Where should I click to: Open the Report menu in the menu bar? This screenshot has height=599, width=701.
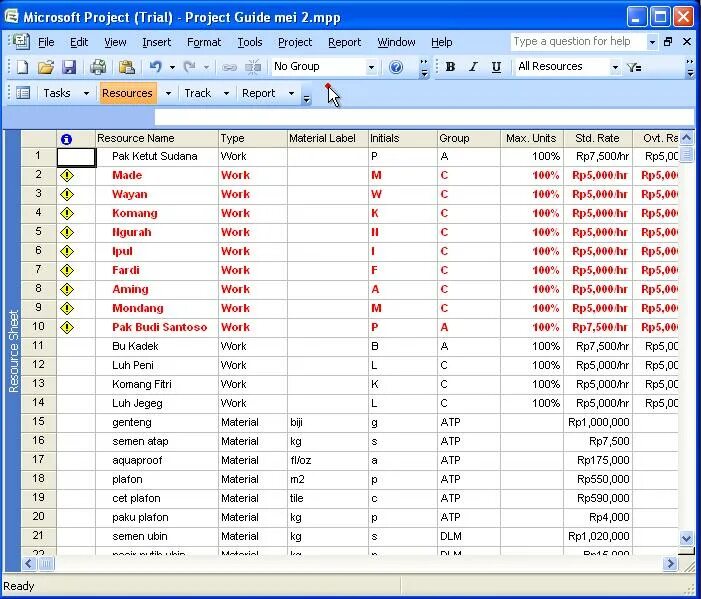pos(344,42)
